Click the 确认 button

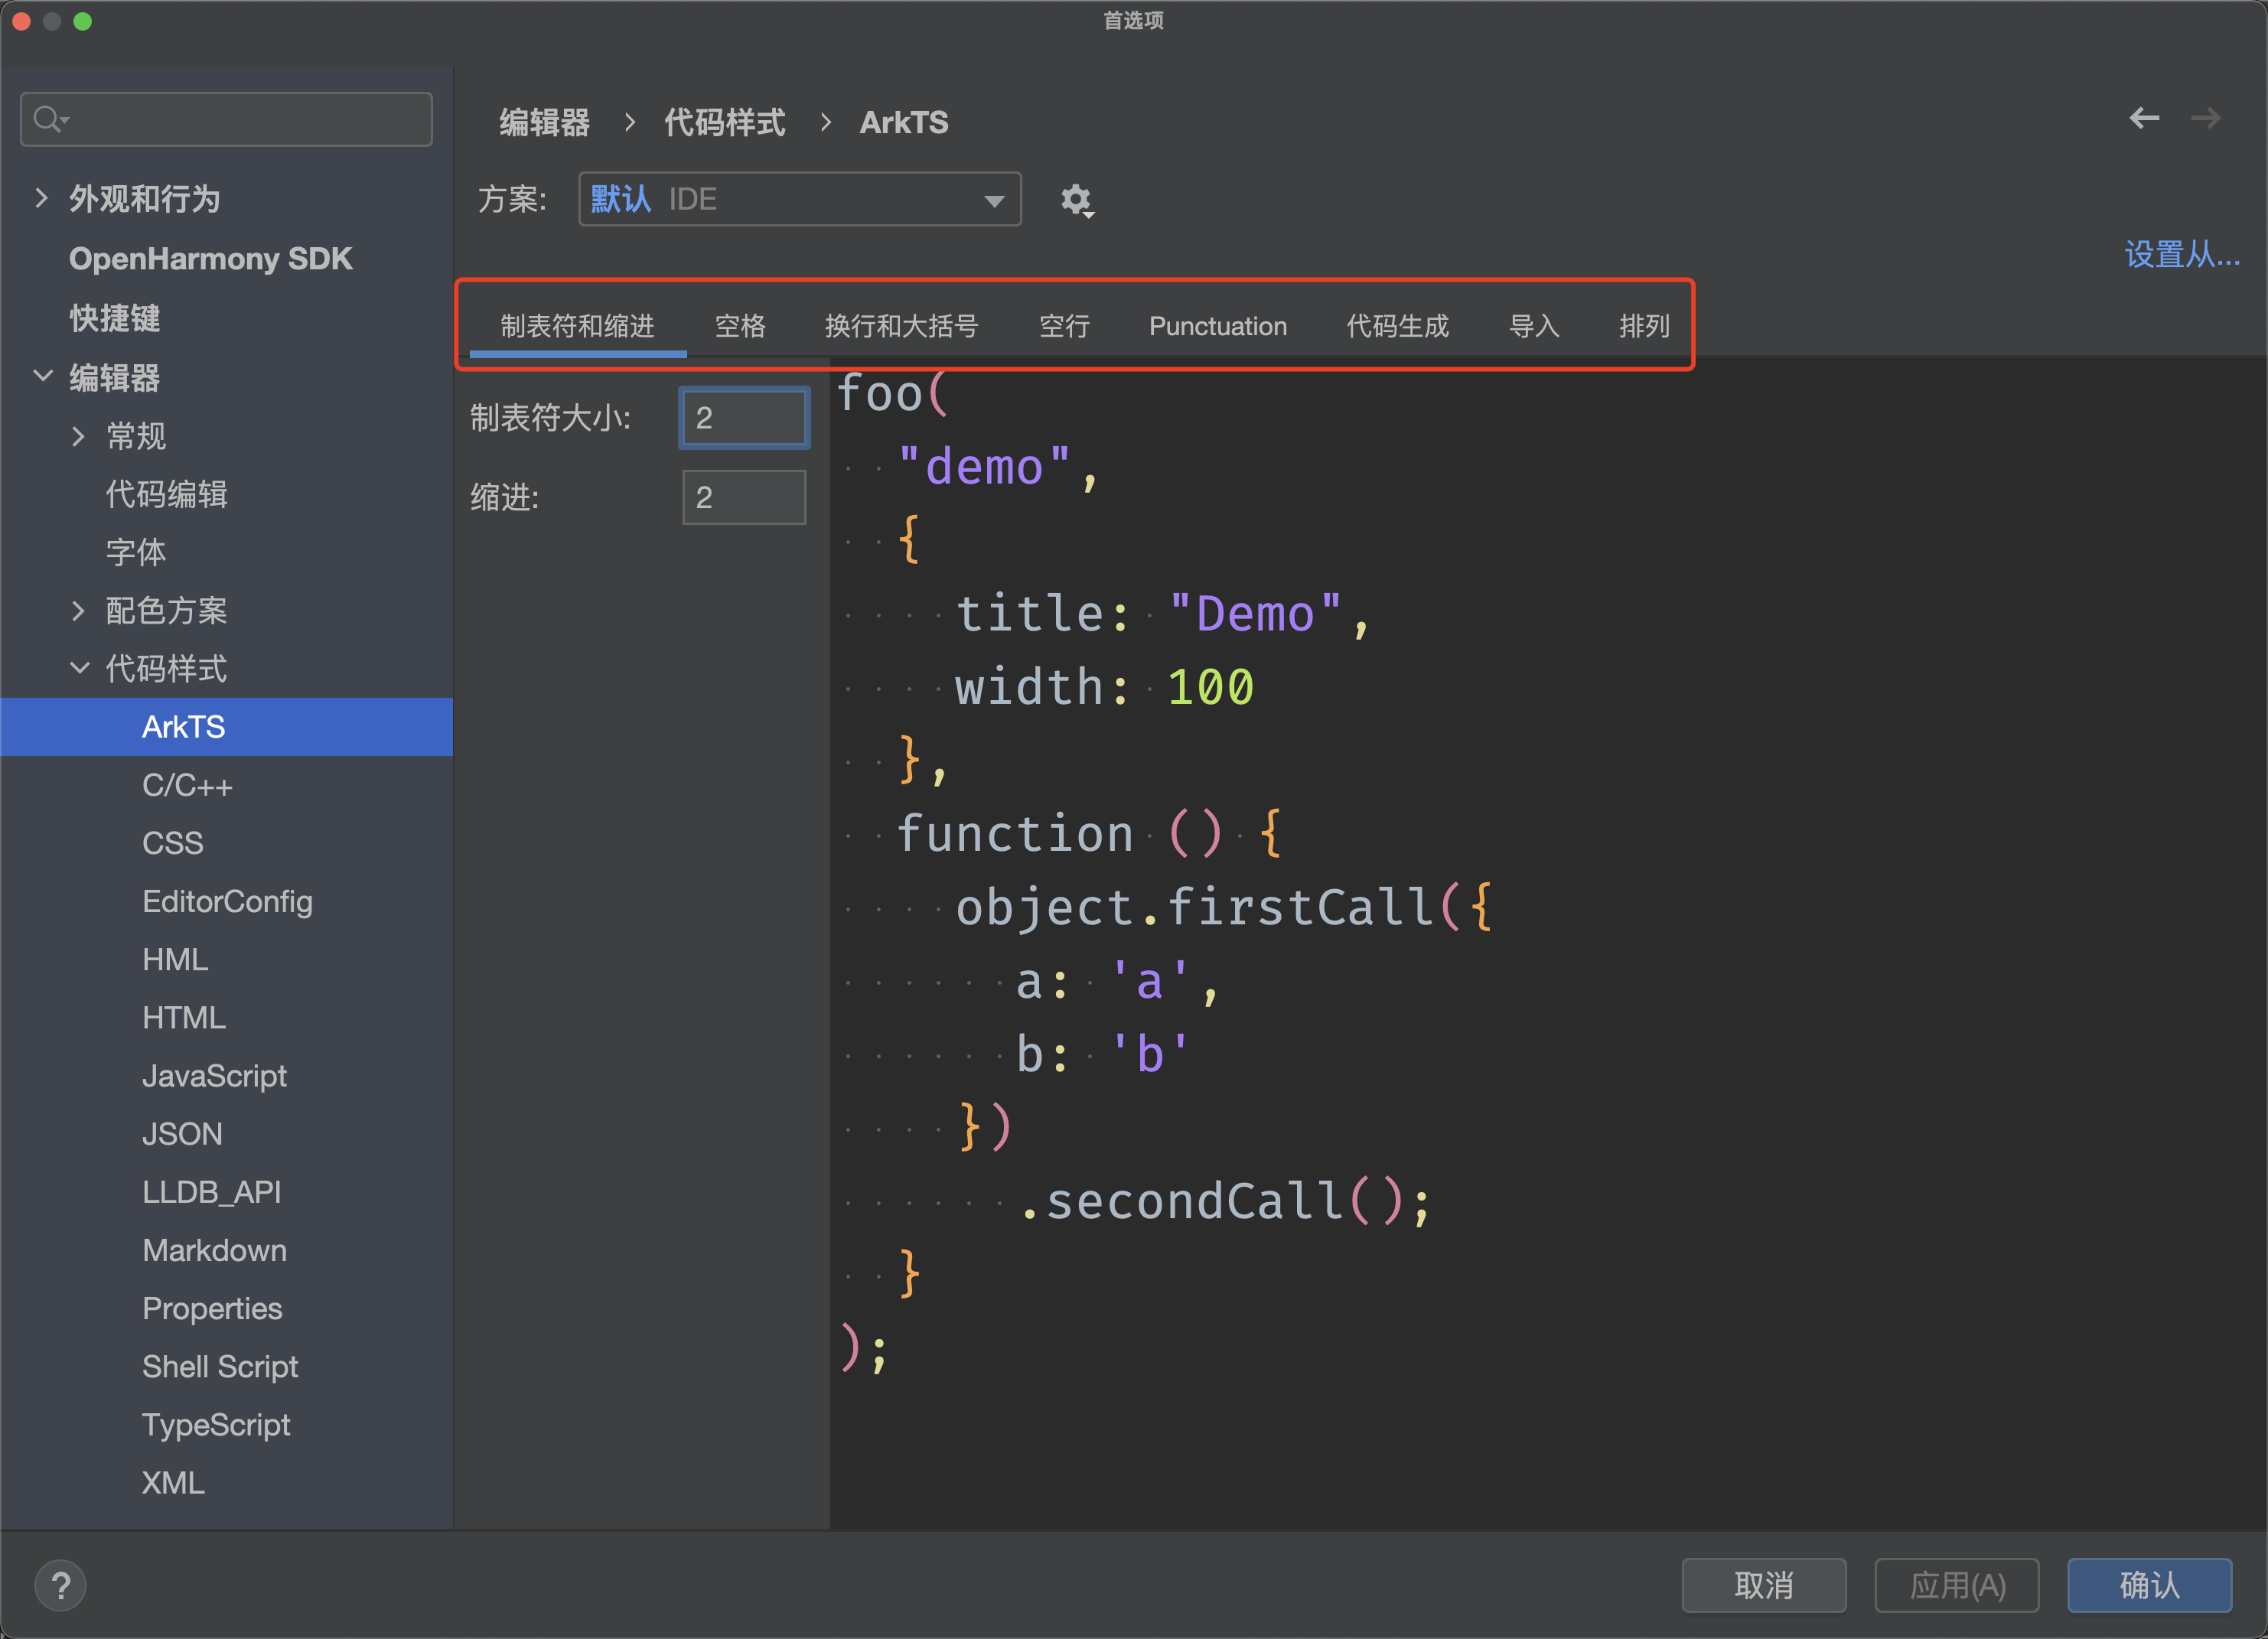(2149, 1585)
